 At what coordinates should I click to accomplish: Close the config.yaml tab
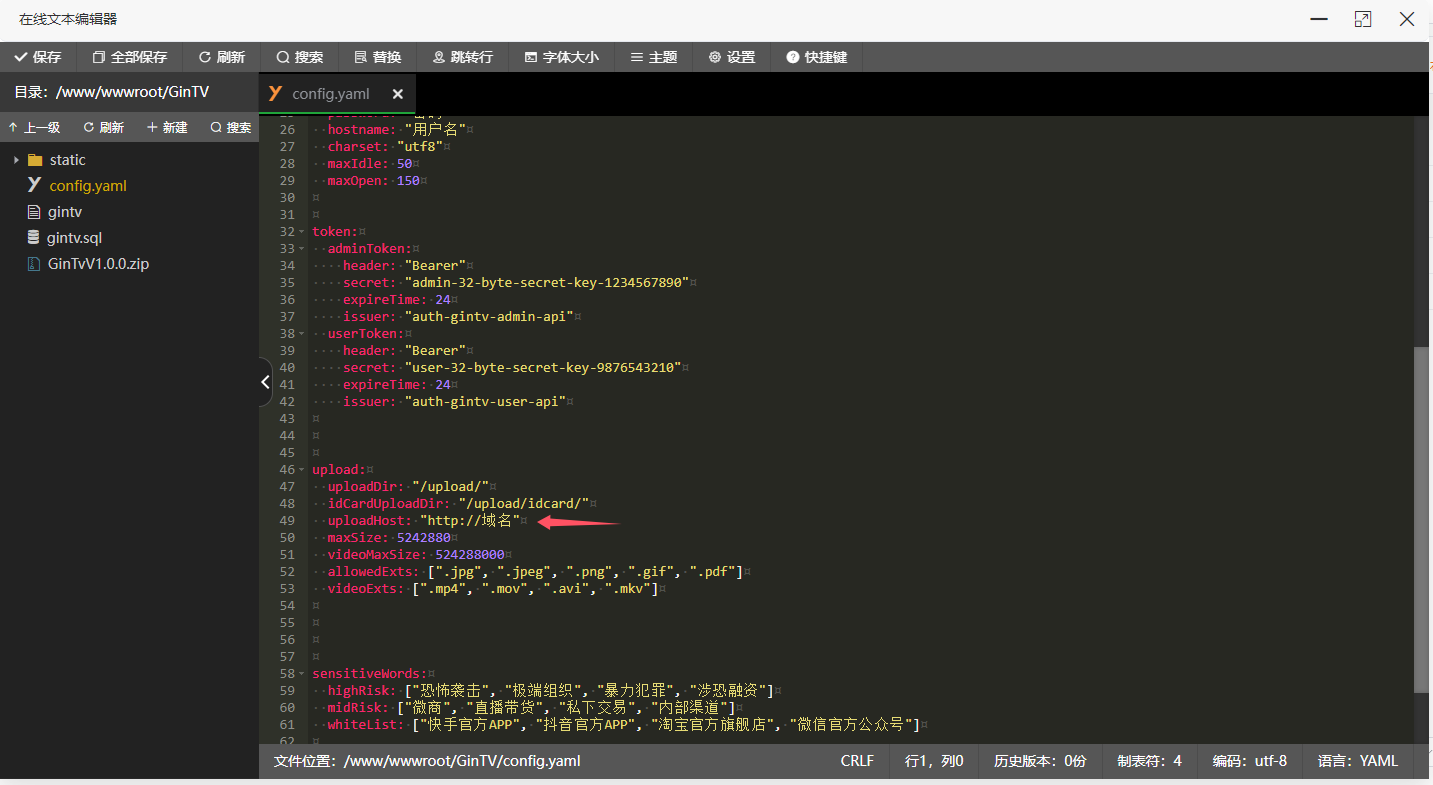pyautogui.click(x=397, y=94)
